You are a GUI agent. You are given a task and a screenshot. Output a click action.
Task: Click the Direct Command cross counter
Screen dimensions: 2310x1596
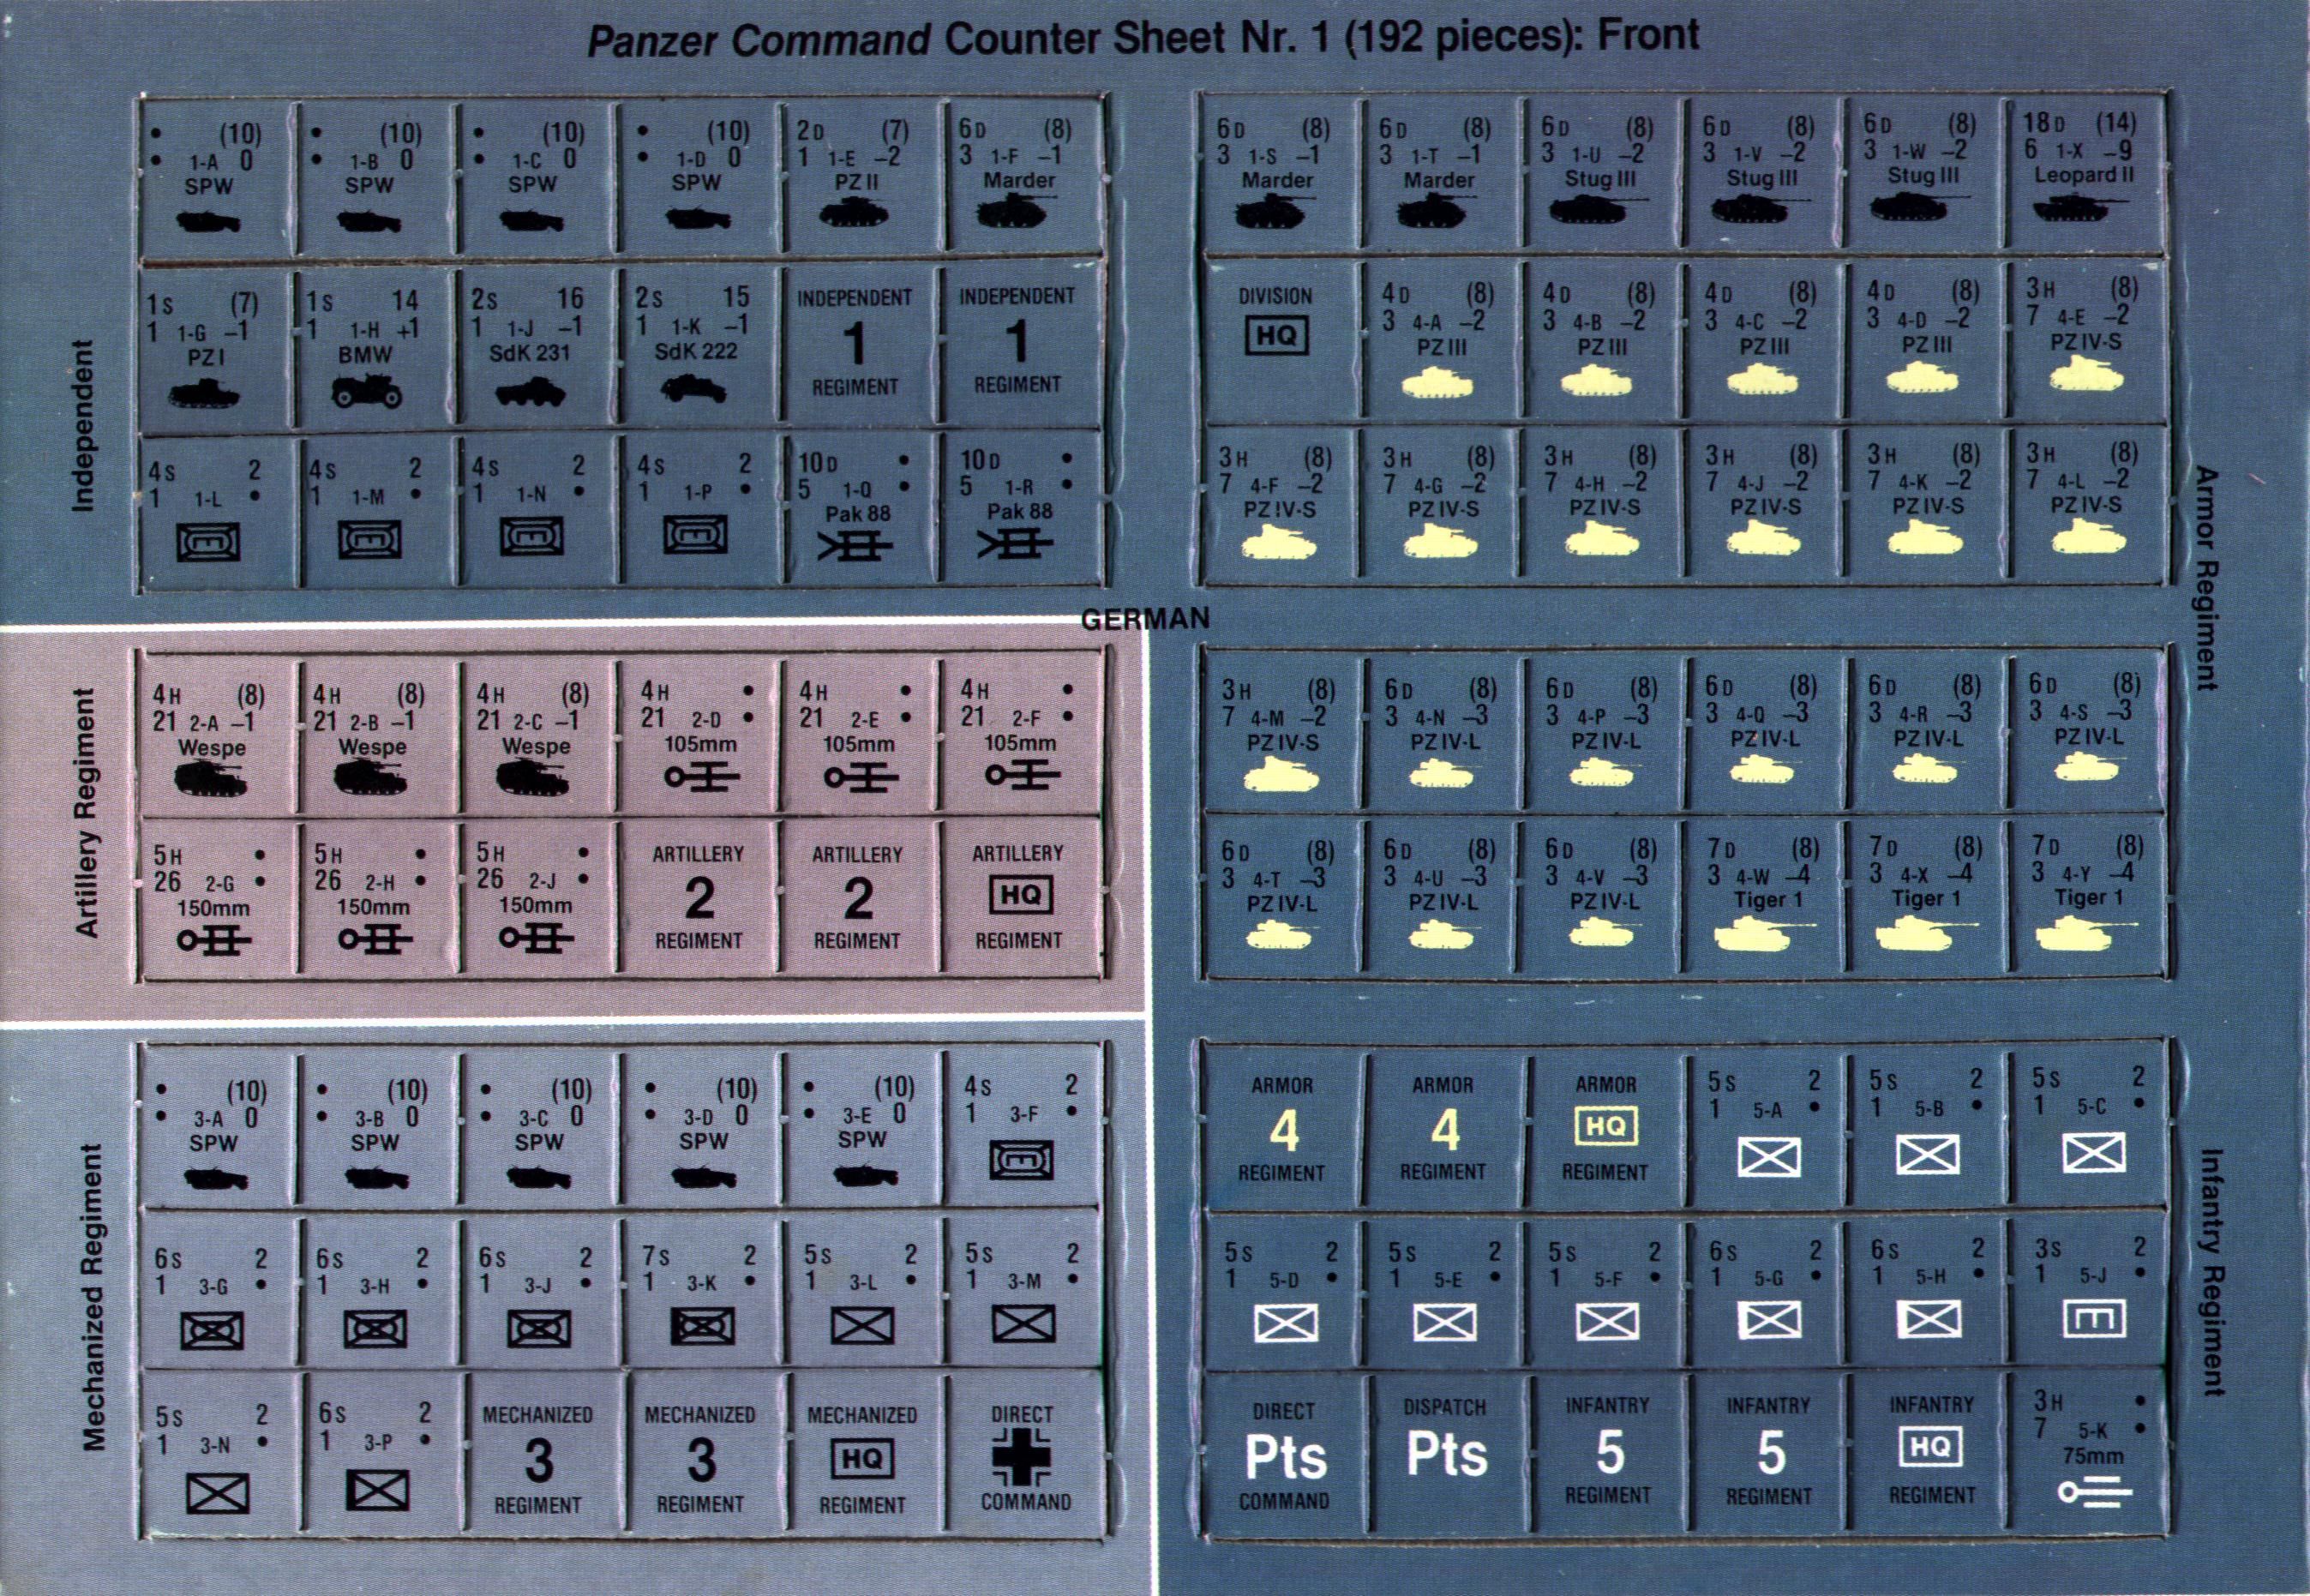tap(1023, 1457)
